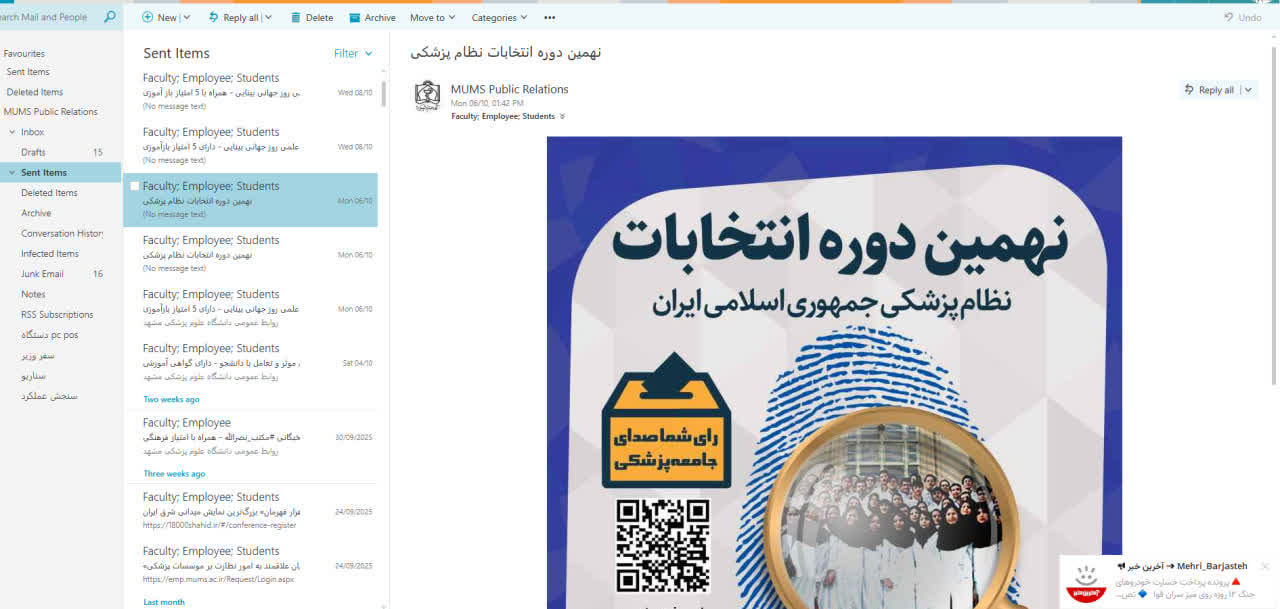Create a new message with New button
The width and height of the screenshot is (1280, 609).
(x=159, y=18)
